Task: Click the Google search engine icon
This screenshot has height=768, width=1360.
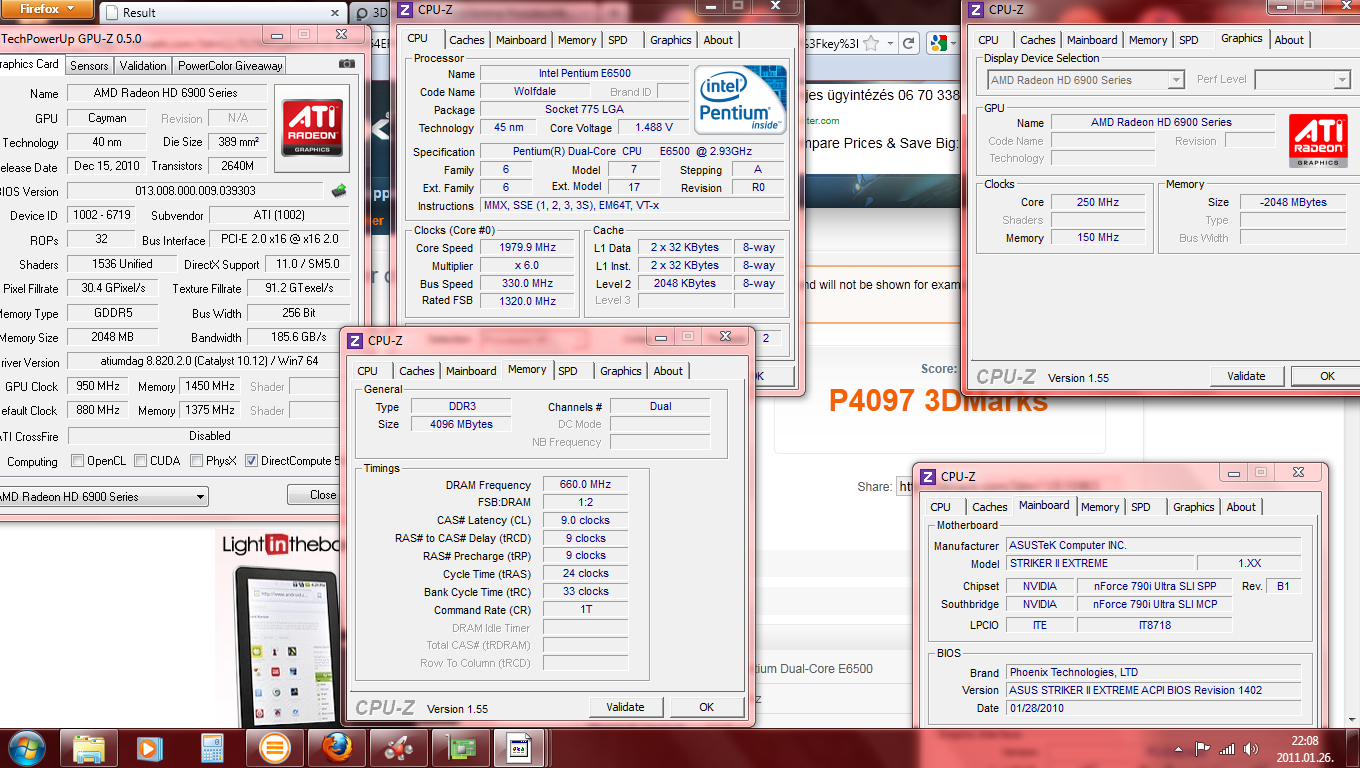Action: point(938,43)
